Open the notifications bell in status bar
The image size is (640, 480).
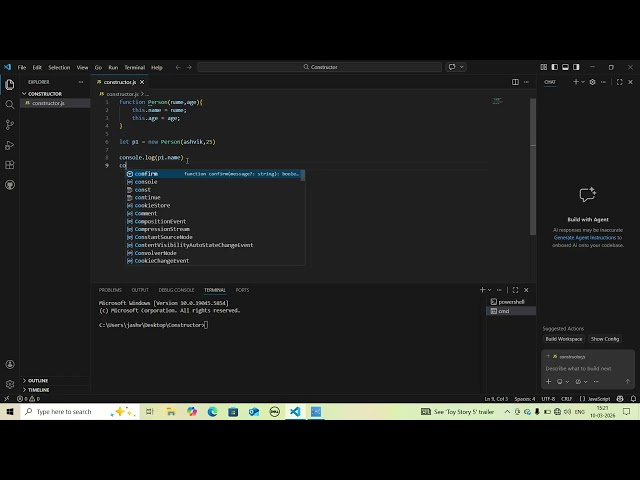click(633, 399)
